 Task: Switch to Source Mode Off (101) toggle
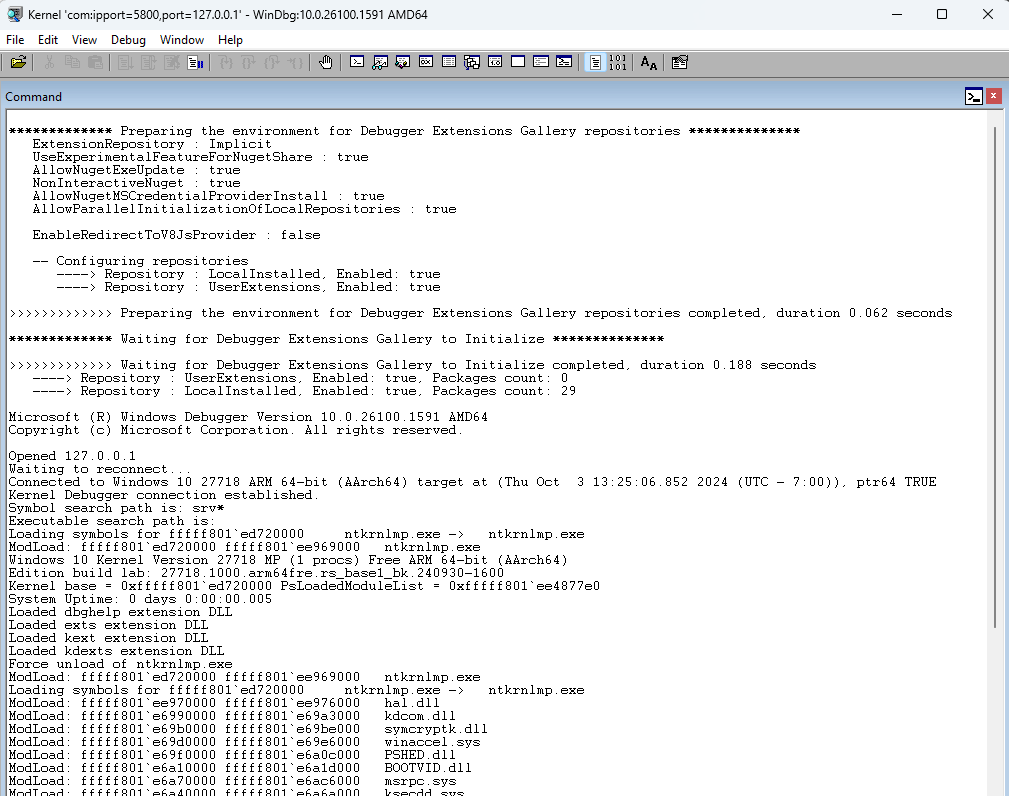tap(618, 62)
